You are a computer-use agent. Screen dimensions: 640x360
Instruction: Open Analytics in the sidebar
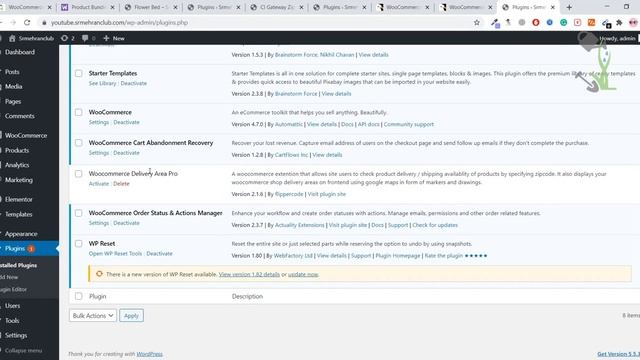click(17, 165)
